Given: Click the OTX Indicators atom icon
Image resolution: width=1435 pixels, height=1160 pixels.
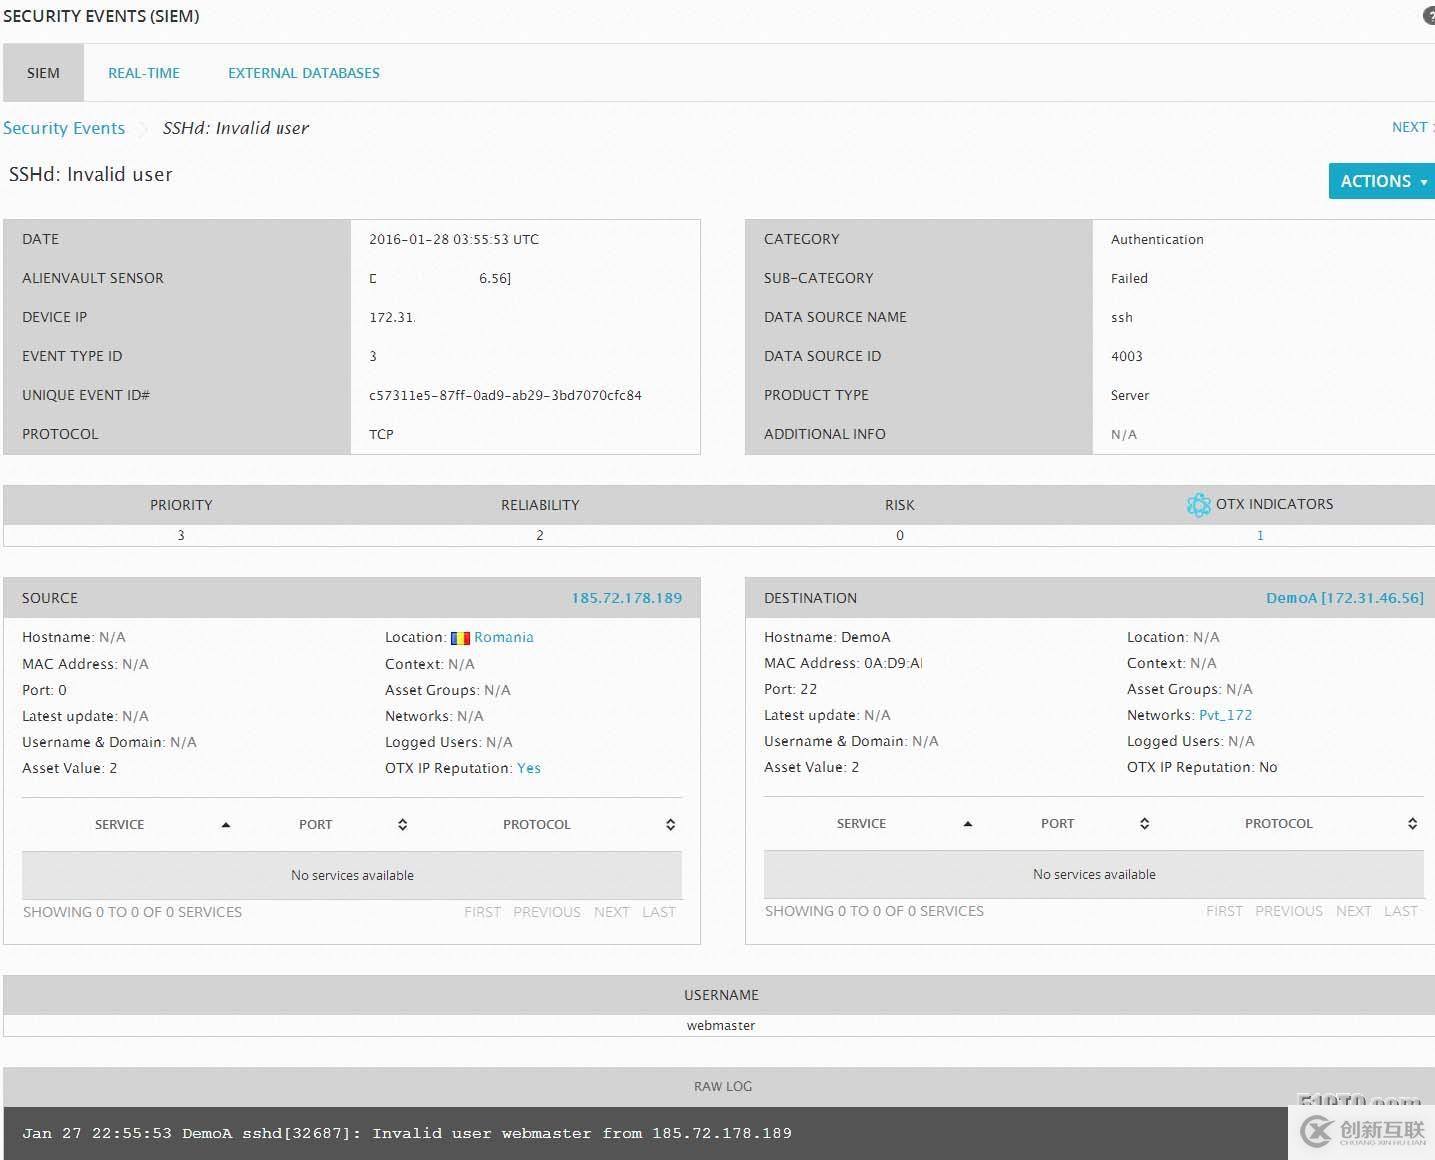Looking at the screenshot, I should coord(1198,505).
